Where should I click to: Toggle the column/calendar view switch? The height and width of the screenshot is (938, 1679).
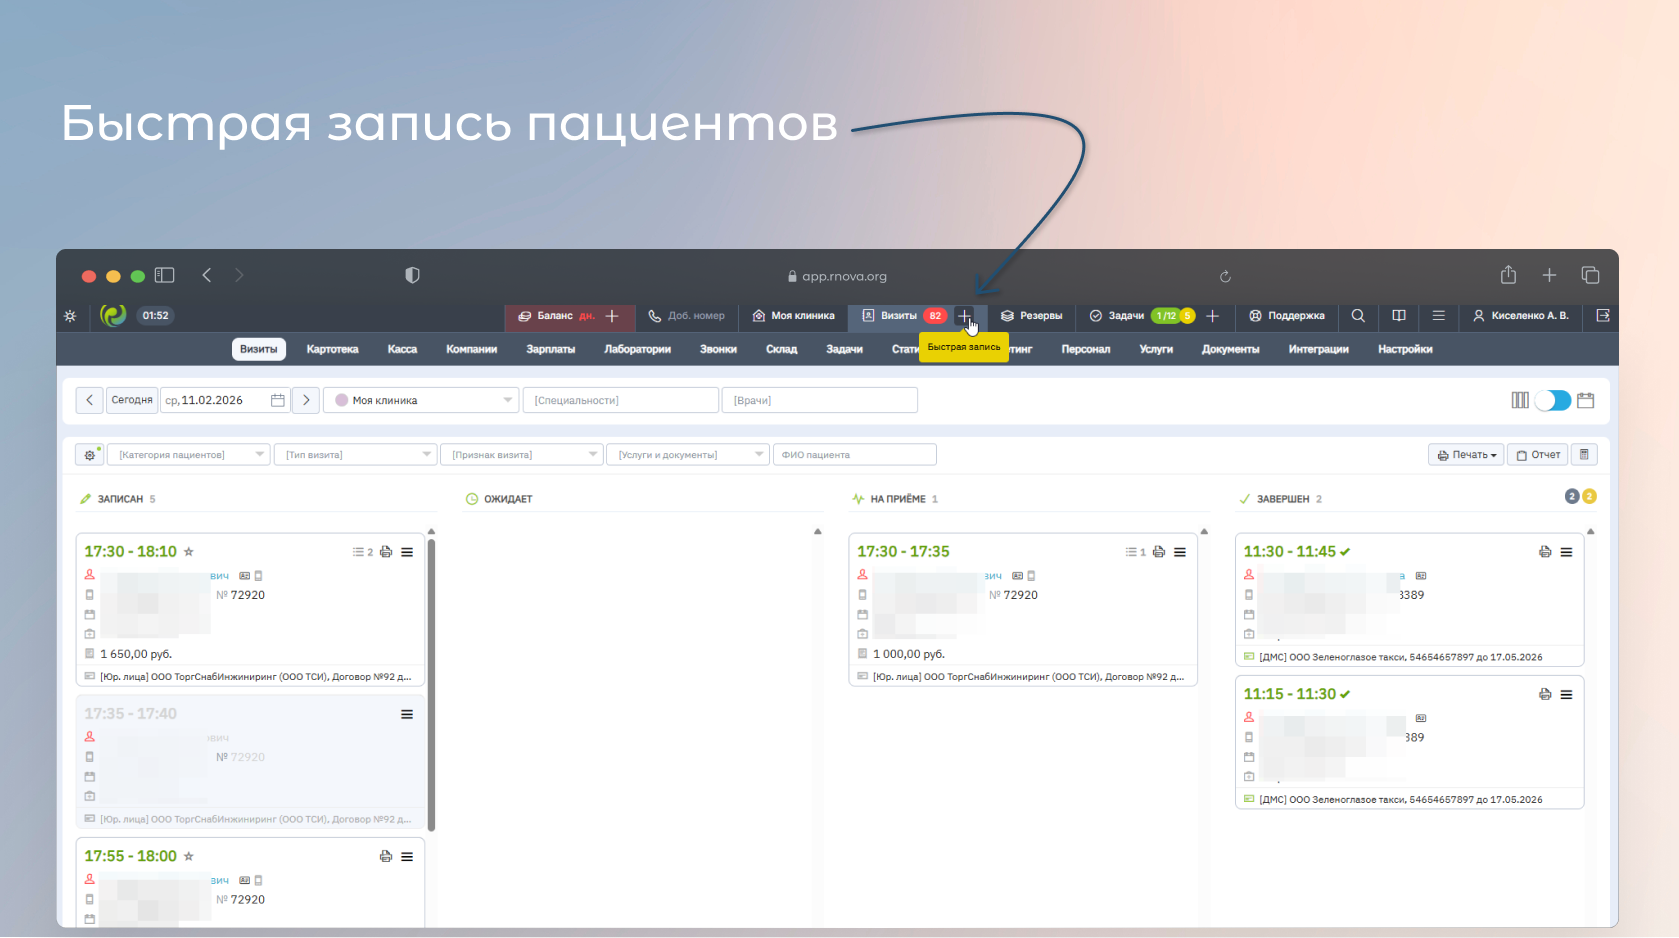click(1553, 400)
